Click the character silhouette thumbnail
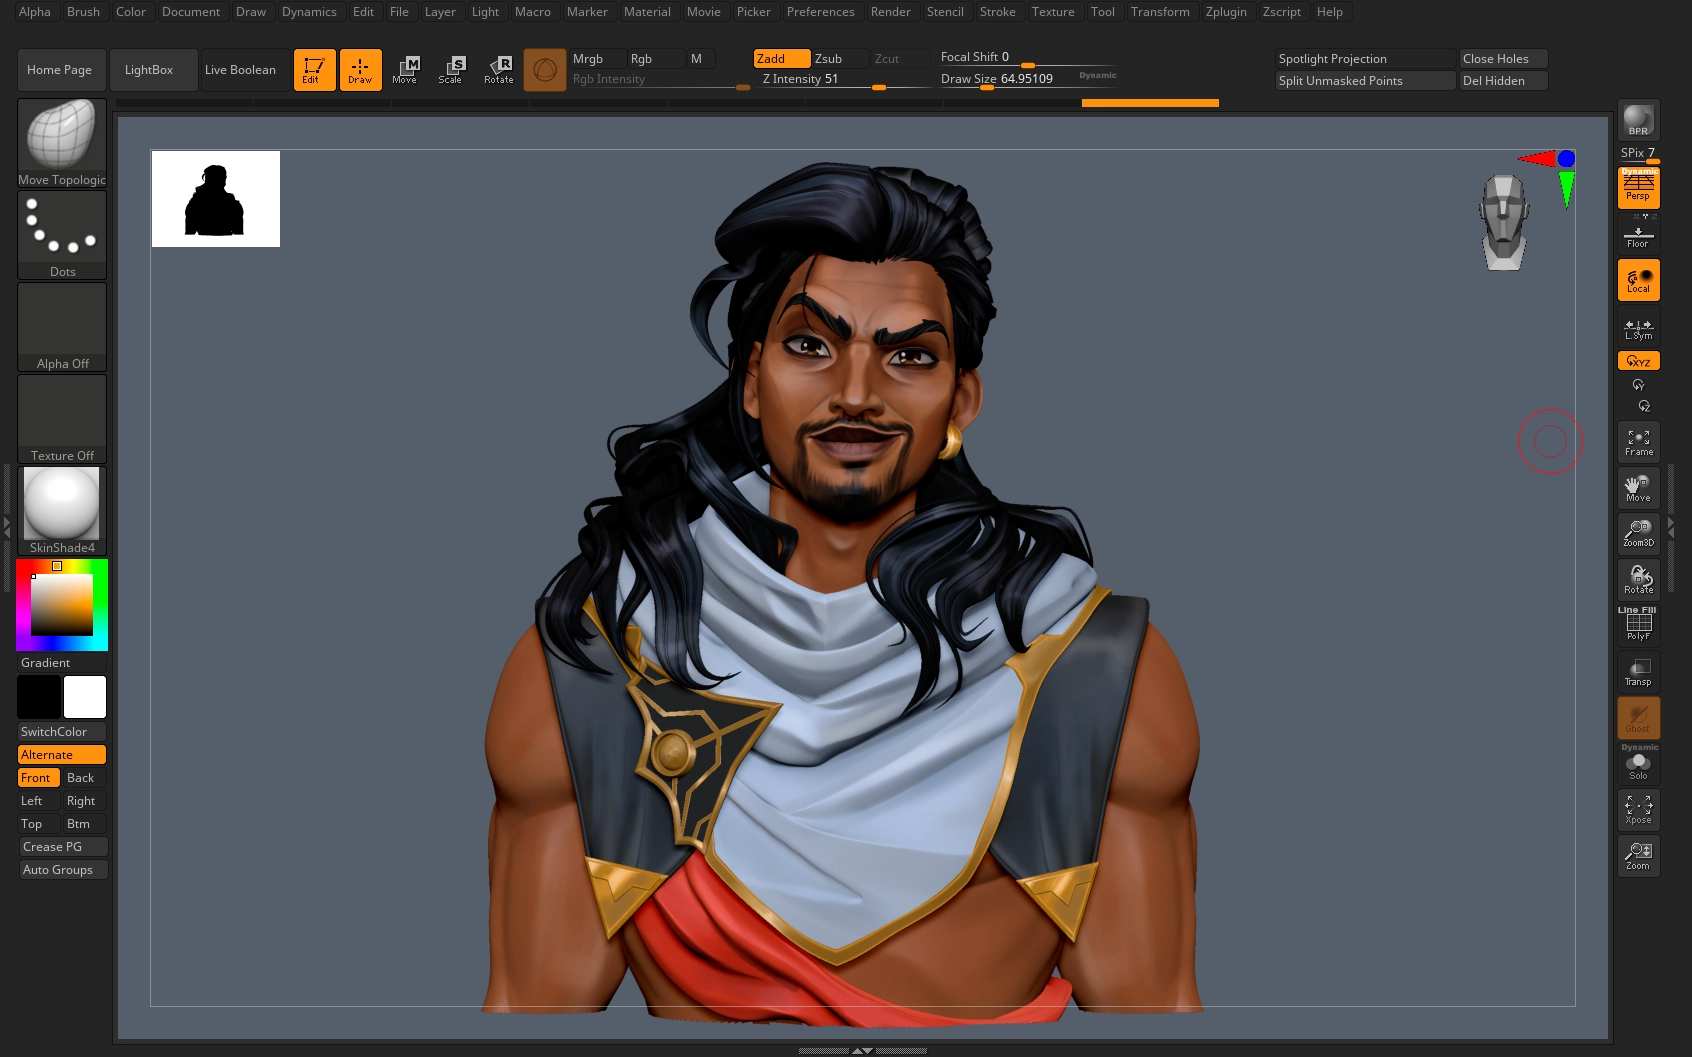Viewport: 1692px width, 1057px height. point(216,199)
